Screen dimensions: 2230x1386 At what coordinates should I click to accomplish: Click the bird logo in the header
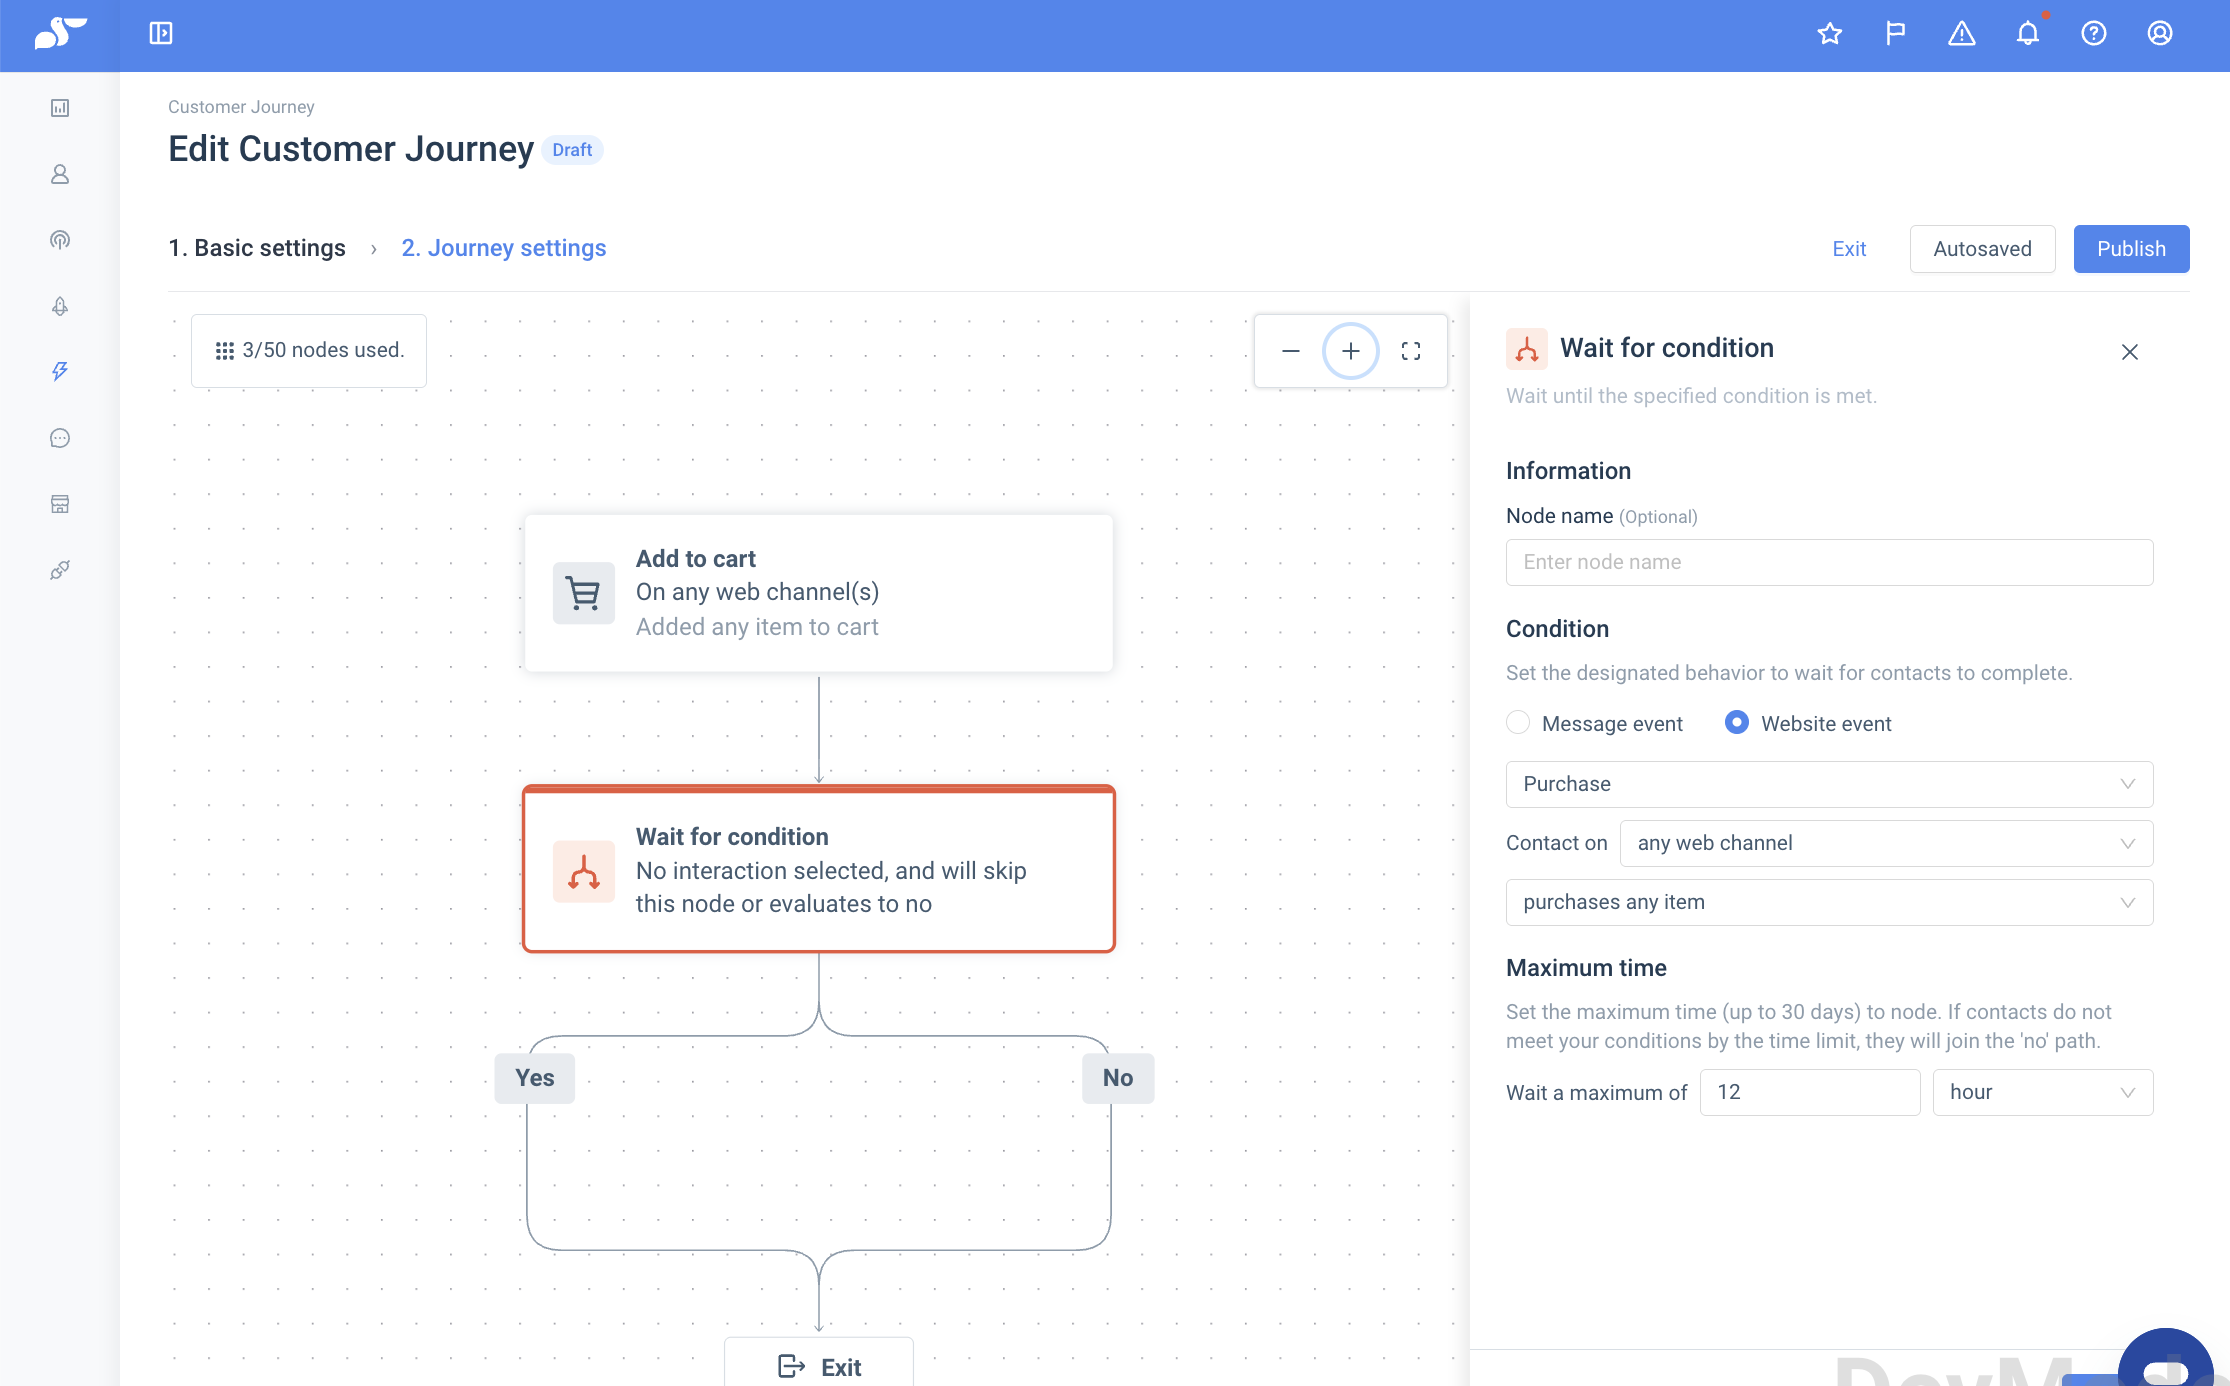60,33
